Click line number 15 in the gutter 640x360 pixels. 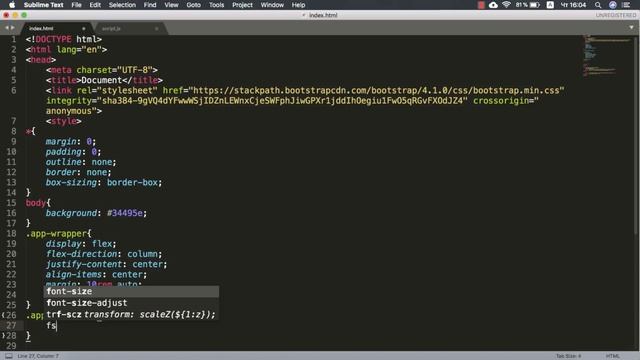point(11,203)
